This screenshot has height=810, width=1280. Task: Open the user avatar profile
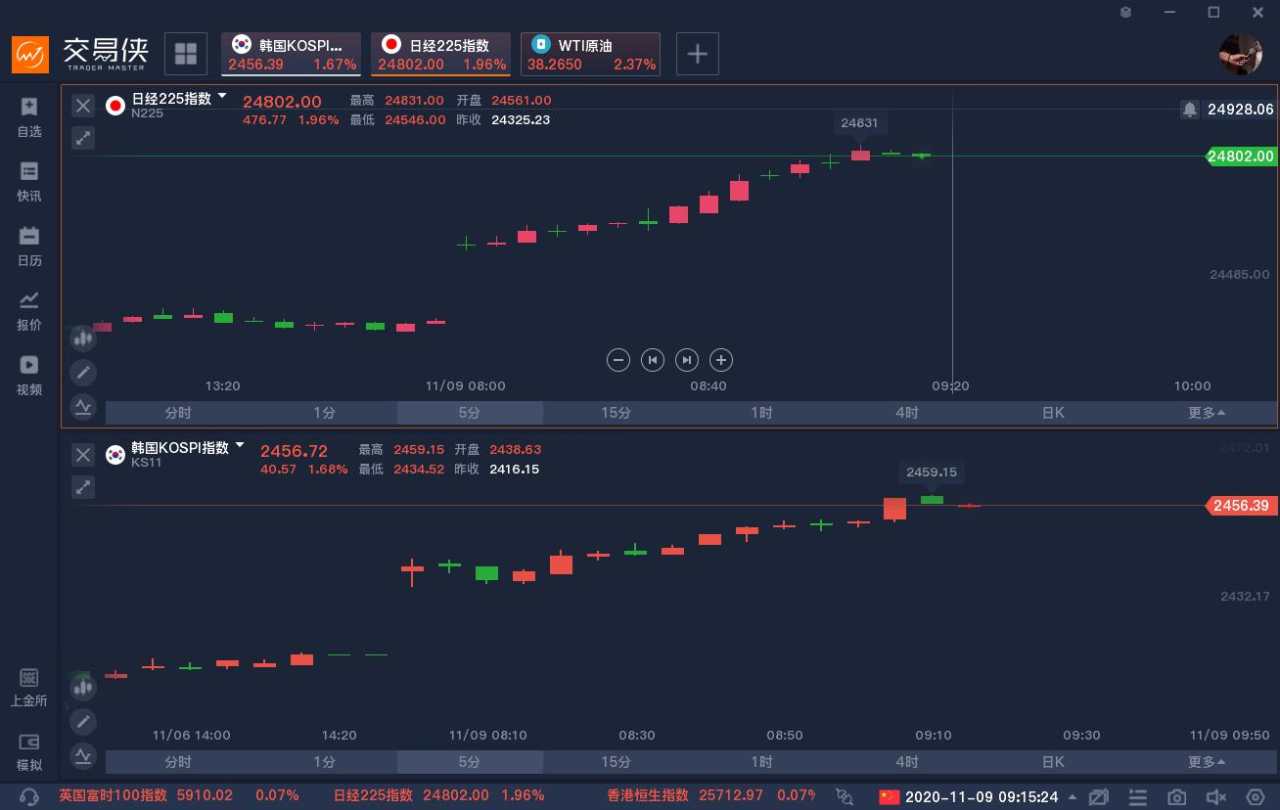pos(1240,54)
